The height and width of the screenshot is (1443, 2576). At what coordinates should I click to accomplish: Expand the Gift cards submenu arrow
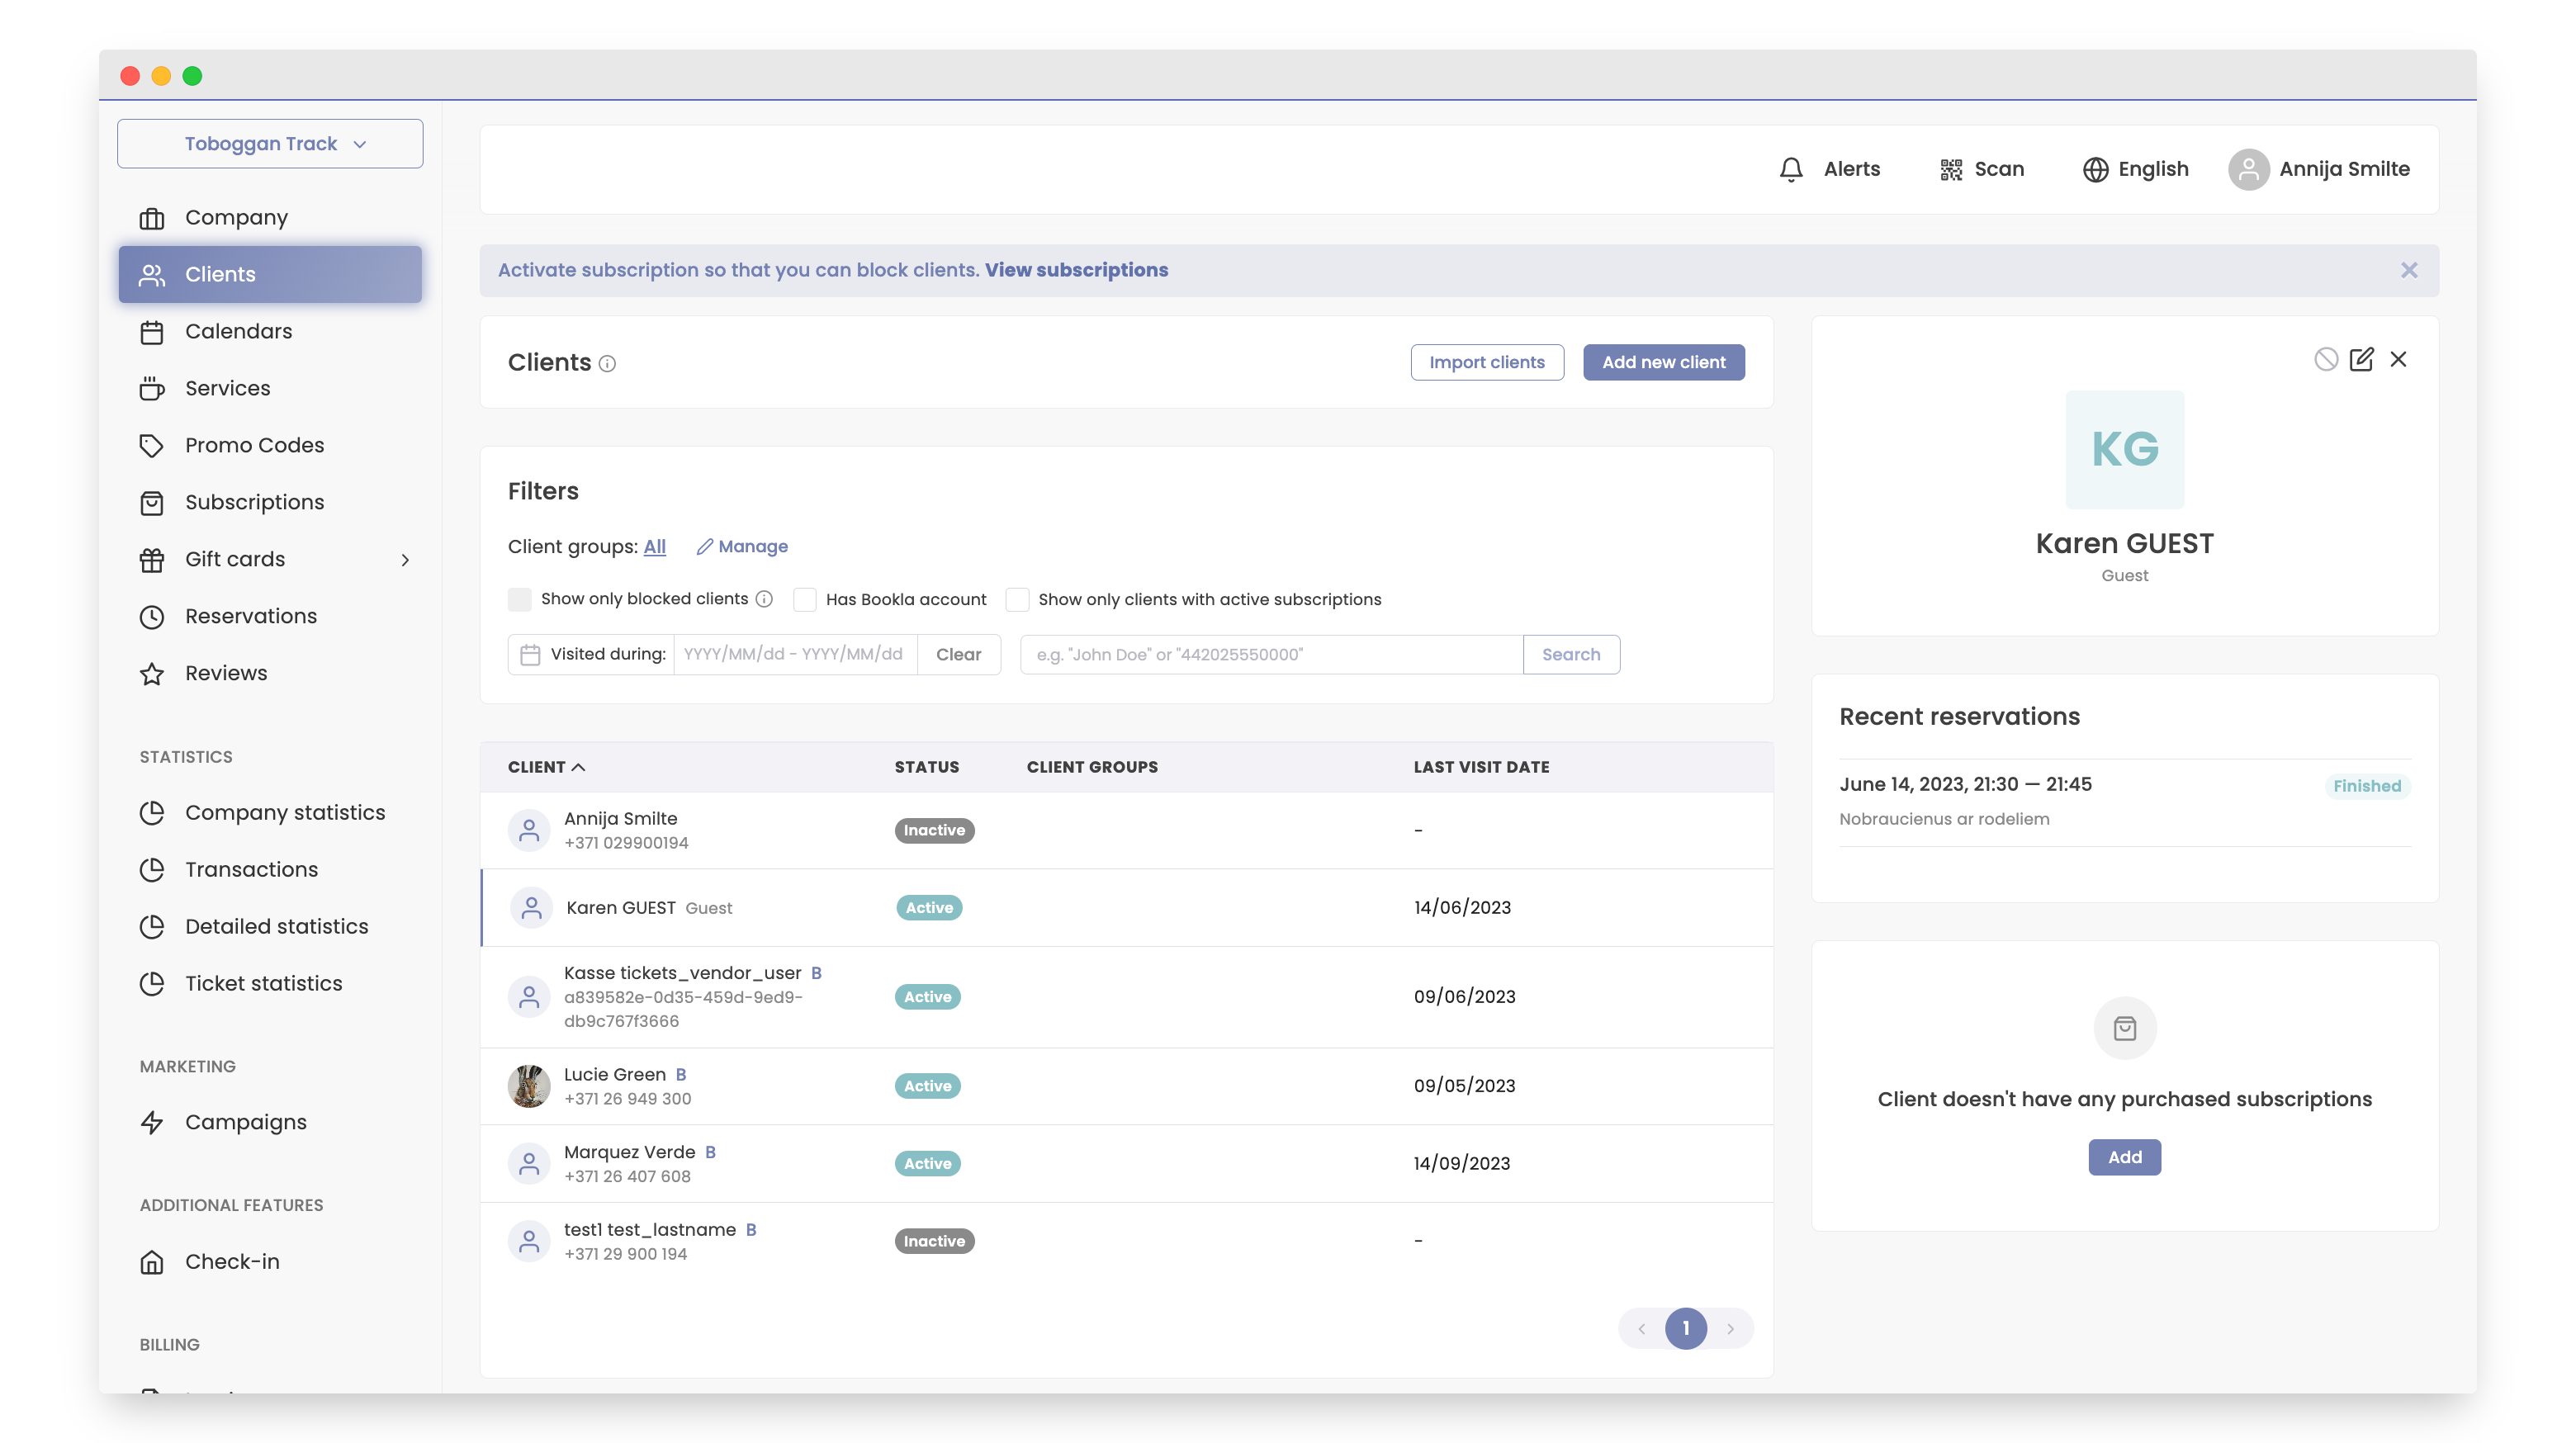405,560
